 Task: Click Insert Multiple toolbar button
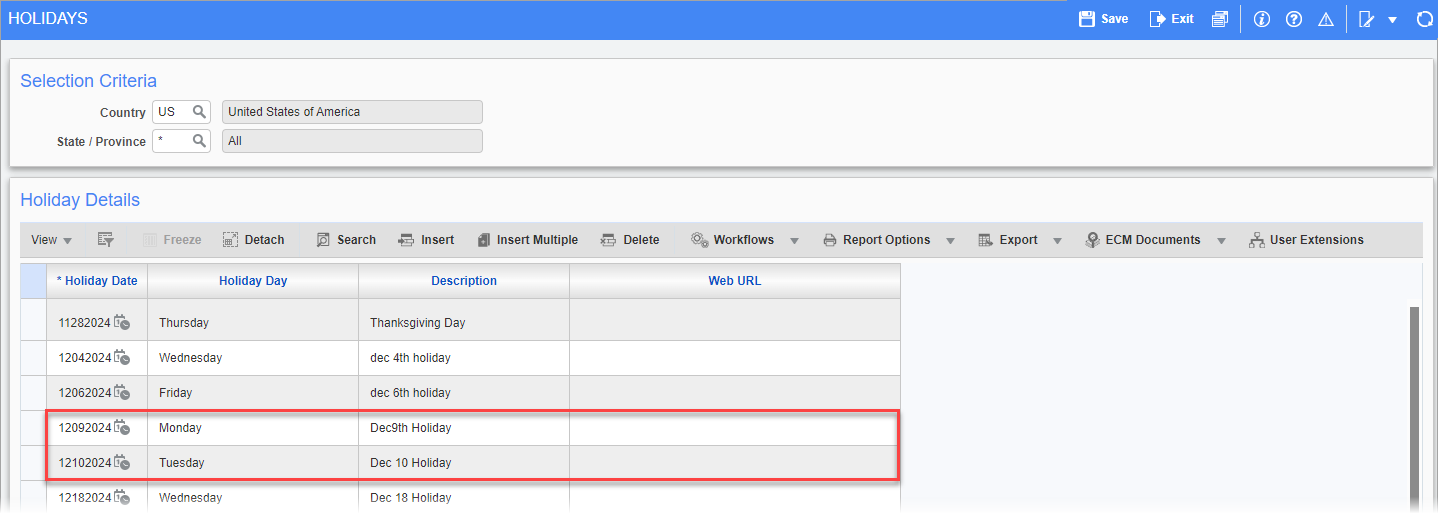(528, 240)
